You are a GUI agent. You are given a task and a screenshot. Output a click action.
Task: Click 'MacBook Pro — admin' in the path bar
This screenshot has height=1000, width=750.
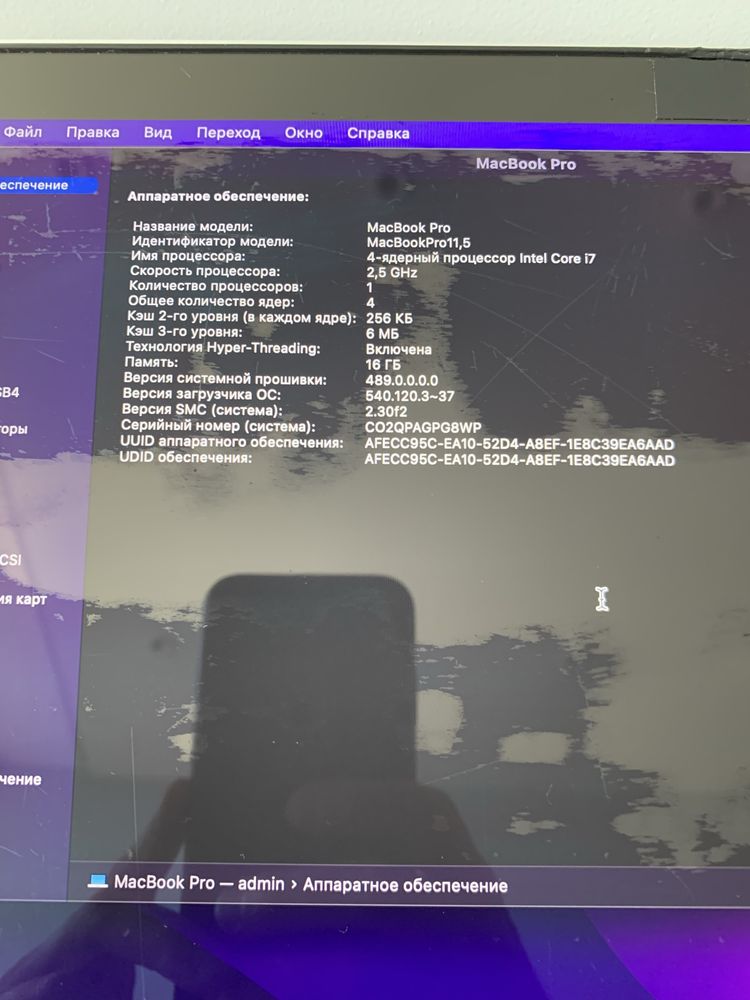(199, 883)
